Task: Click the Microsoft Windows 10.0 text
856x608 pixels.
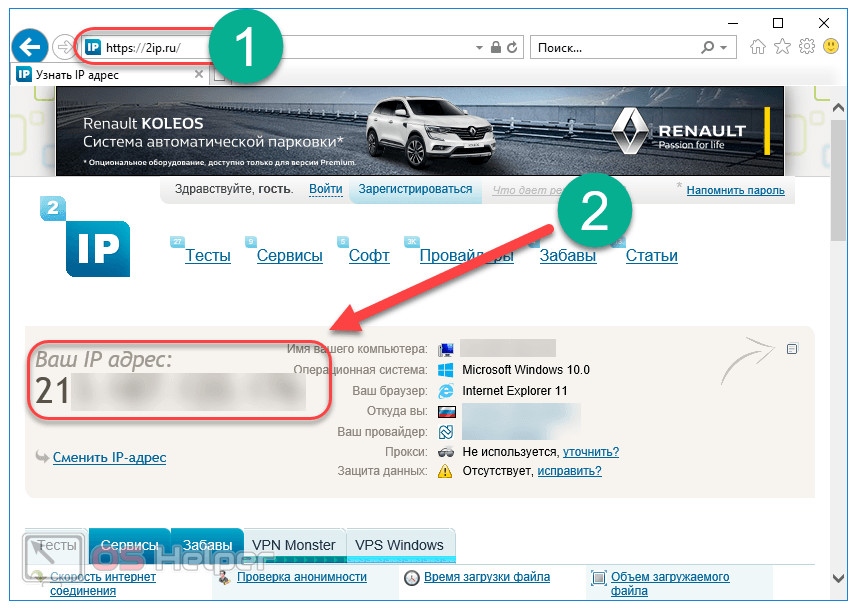Action: (x=526, y=370)
